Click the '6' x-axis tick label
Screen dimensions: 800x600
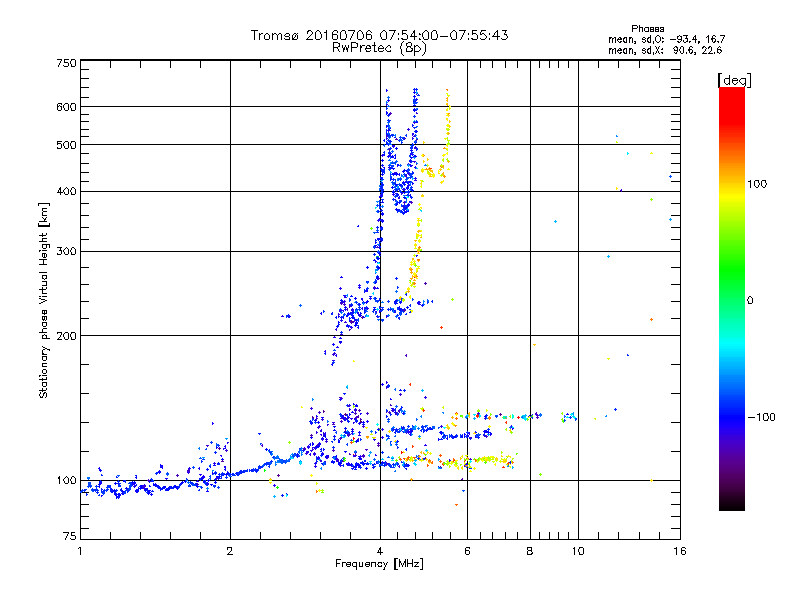tap(467, 551)
